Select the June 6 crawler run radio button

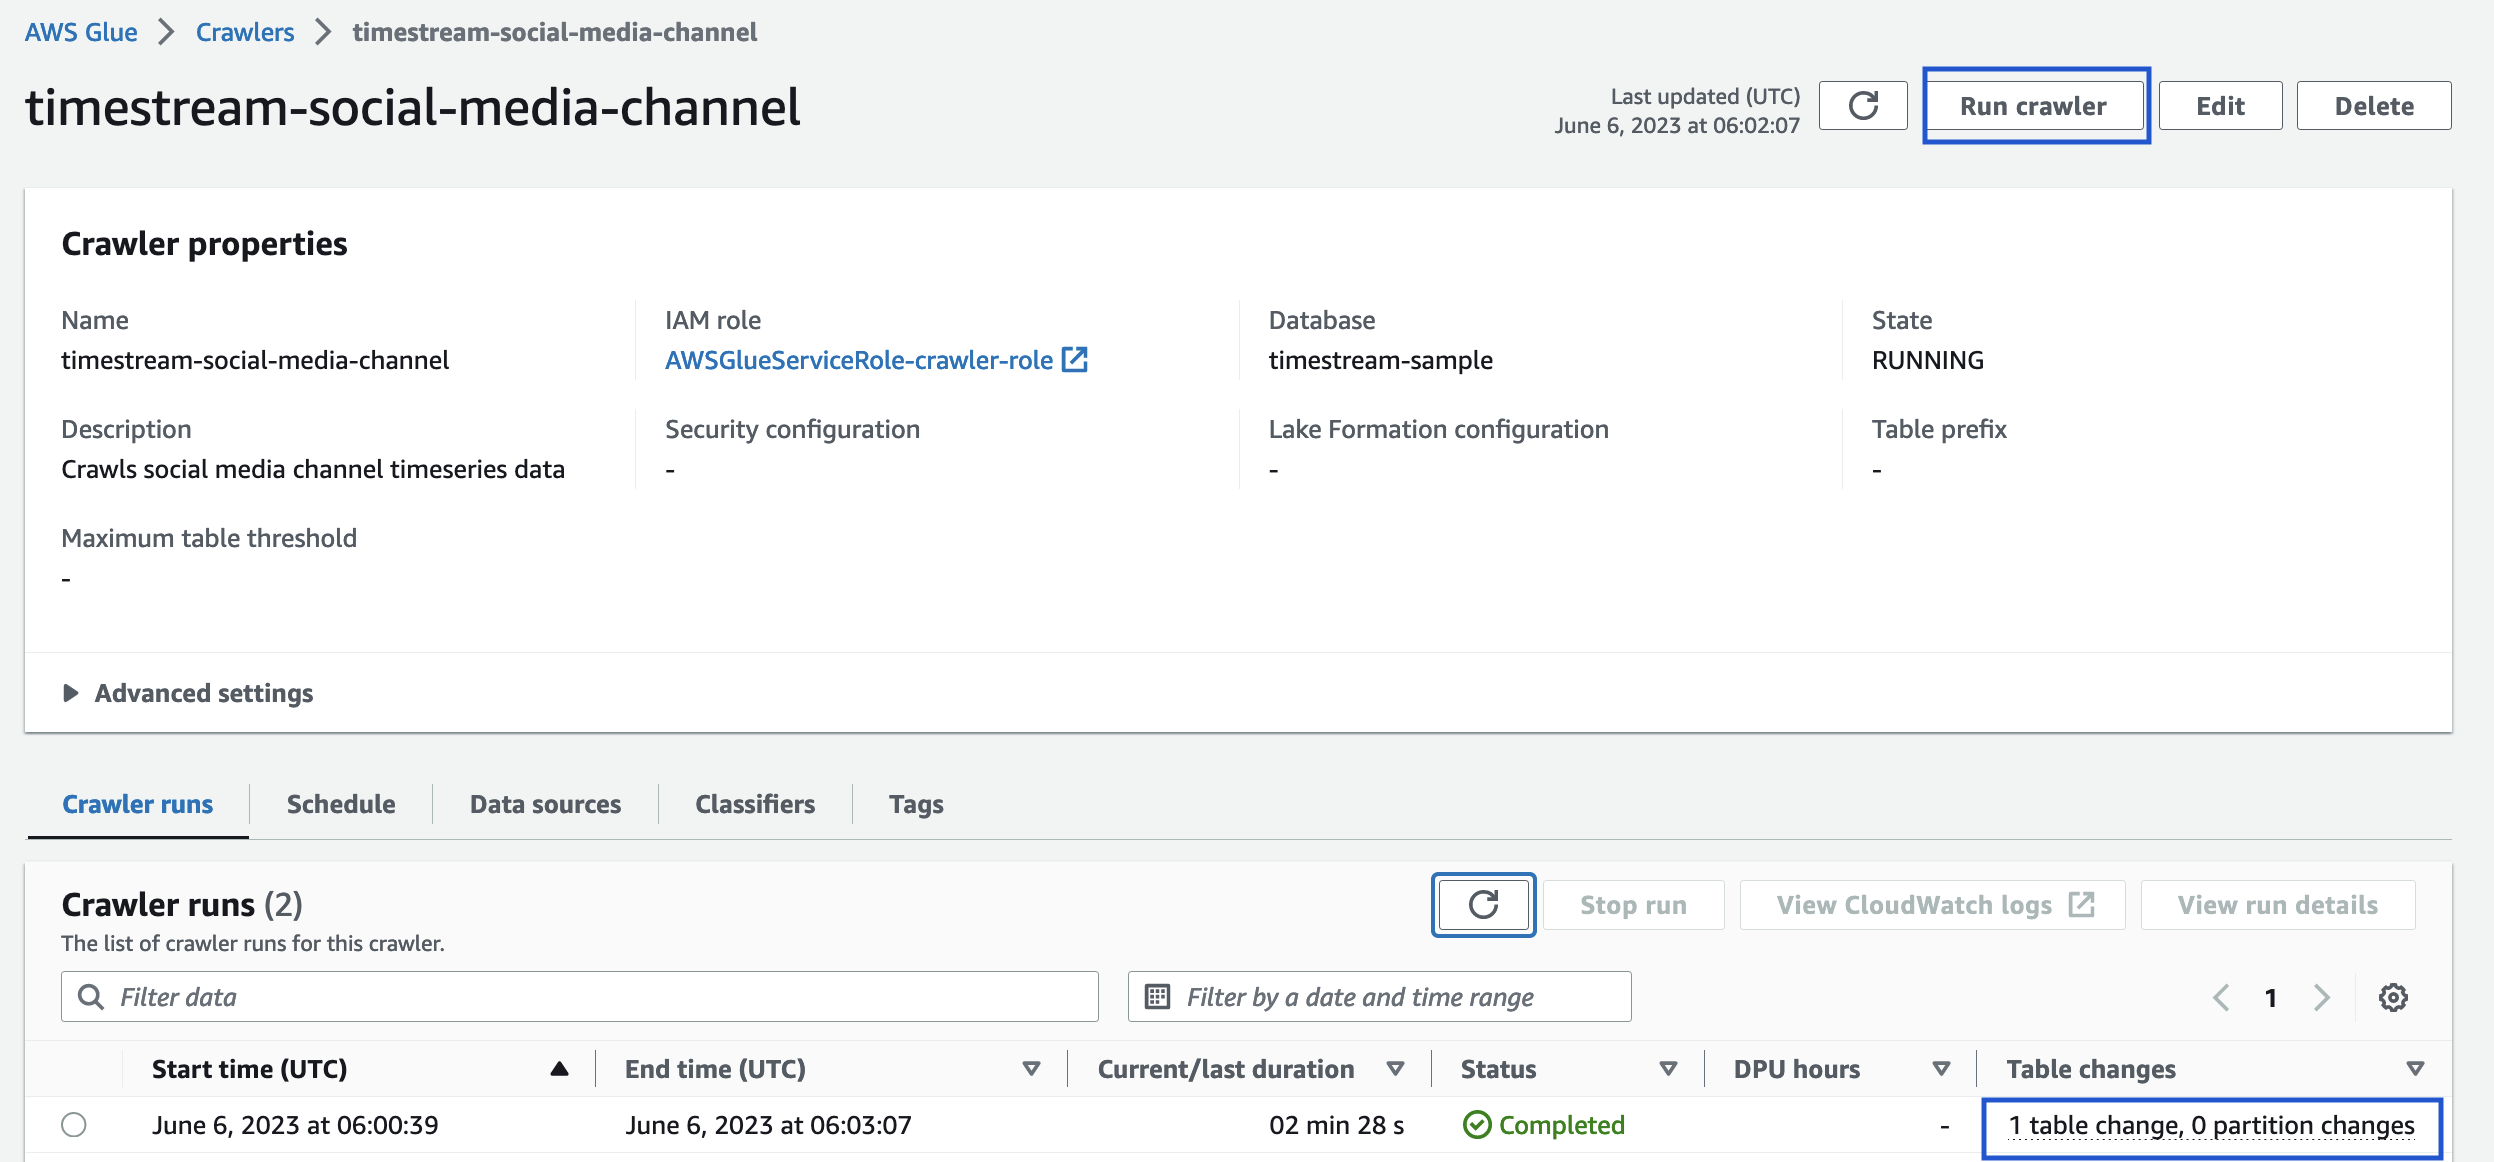74,1125
